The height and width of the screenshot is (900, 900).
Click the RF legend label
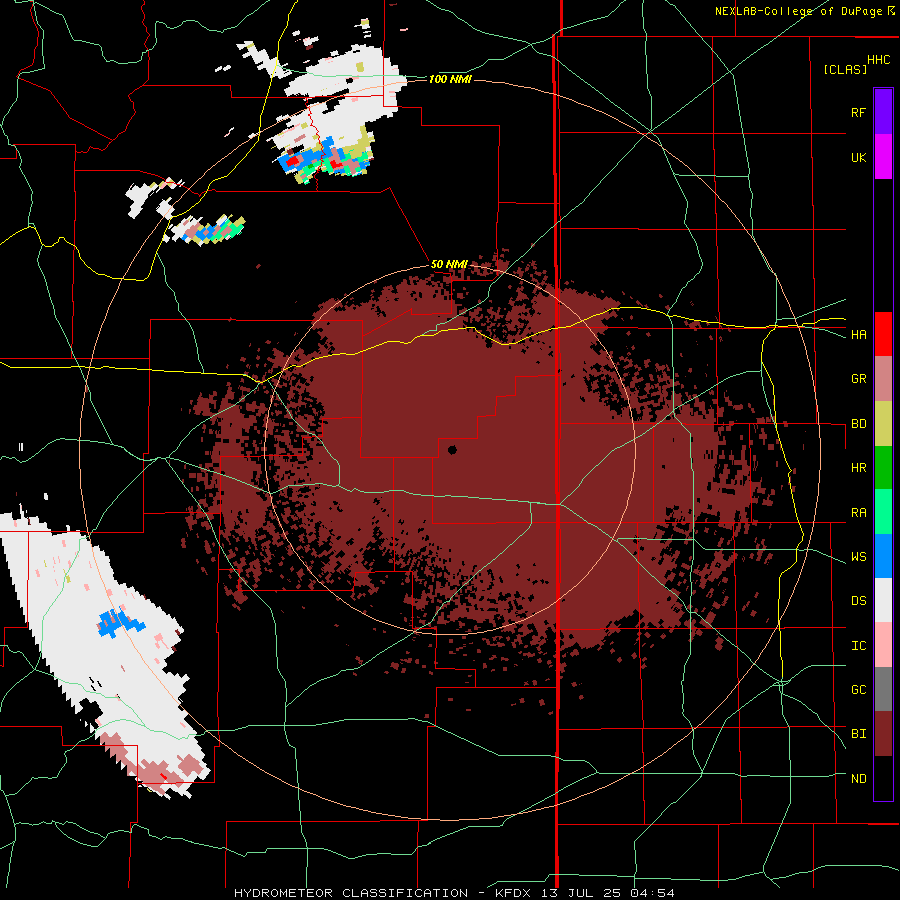click(x=858, y=112)
